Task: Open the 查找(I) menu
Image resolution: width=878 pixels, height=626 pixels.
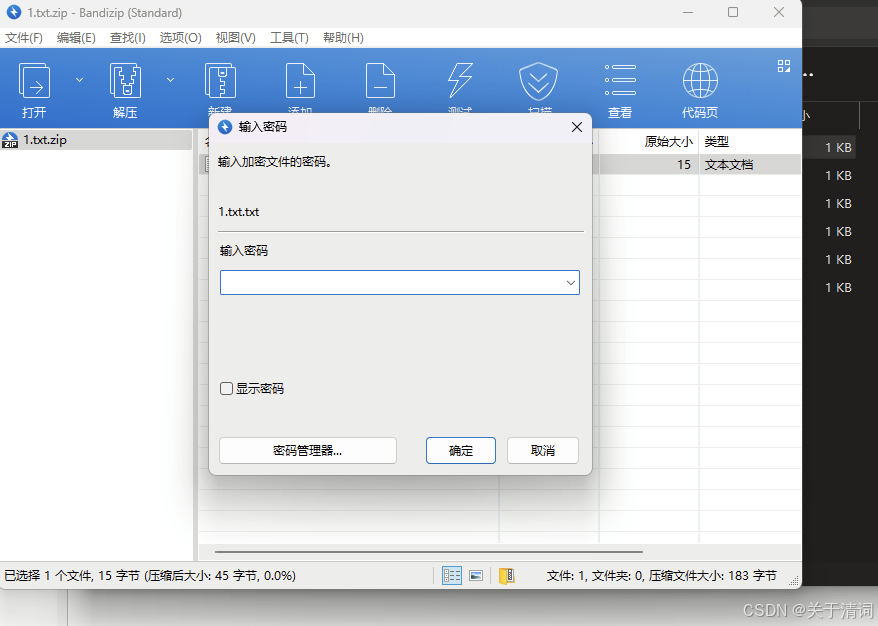Action: click(128, 38)
